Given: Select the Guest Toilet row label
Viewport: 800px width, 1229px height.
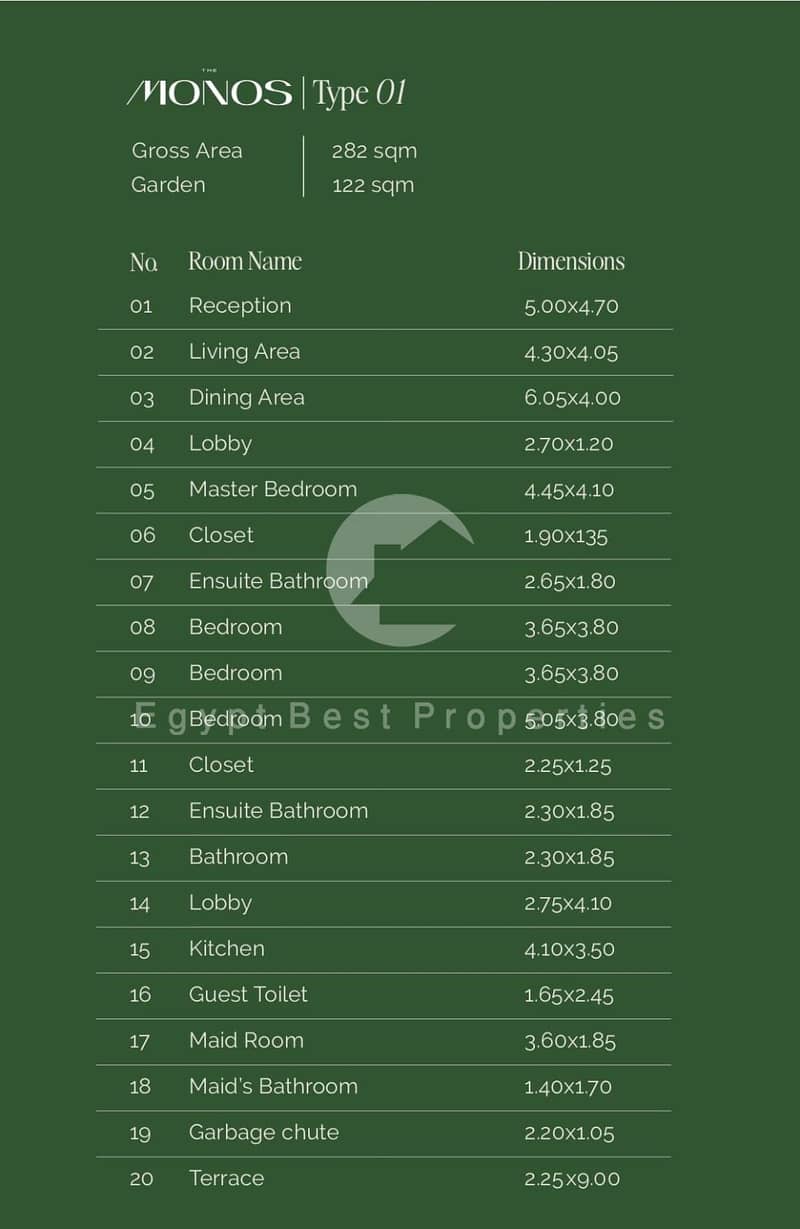Looking at the screenshot, I should click(248, 994).
